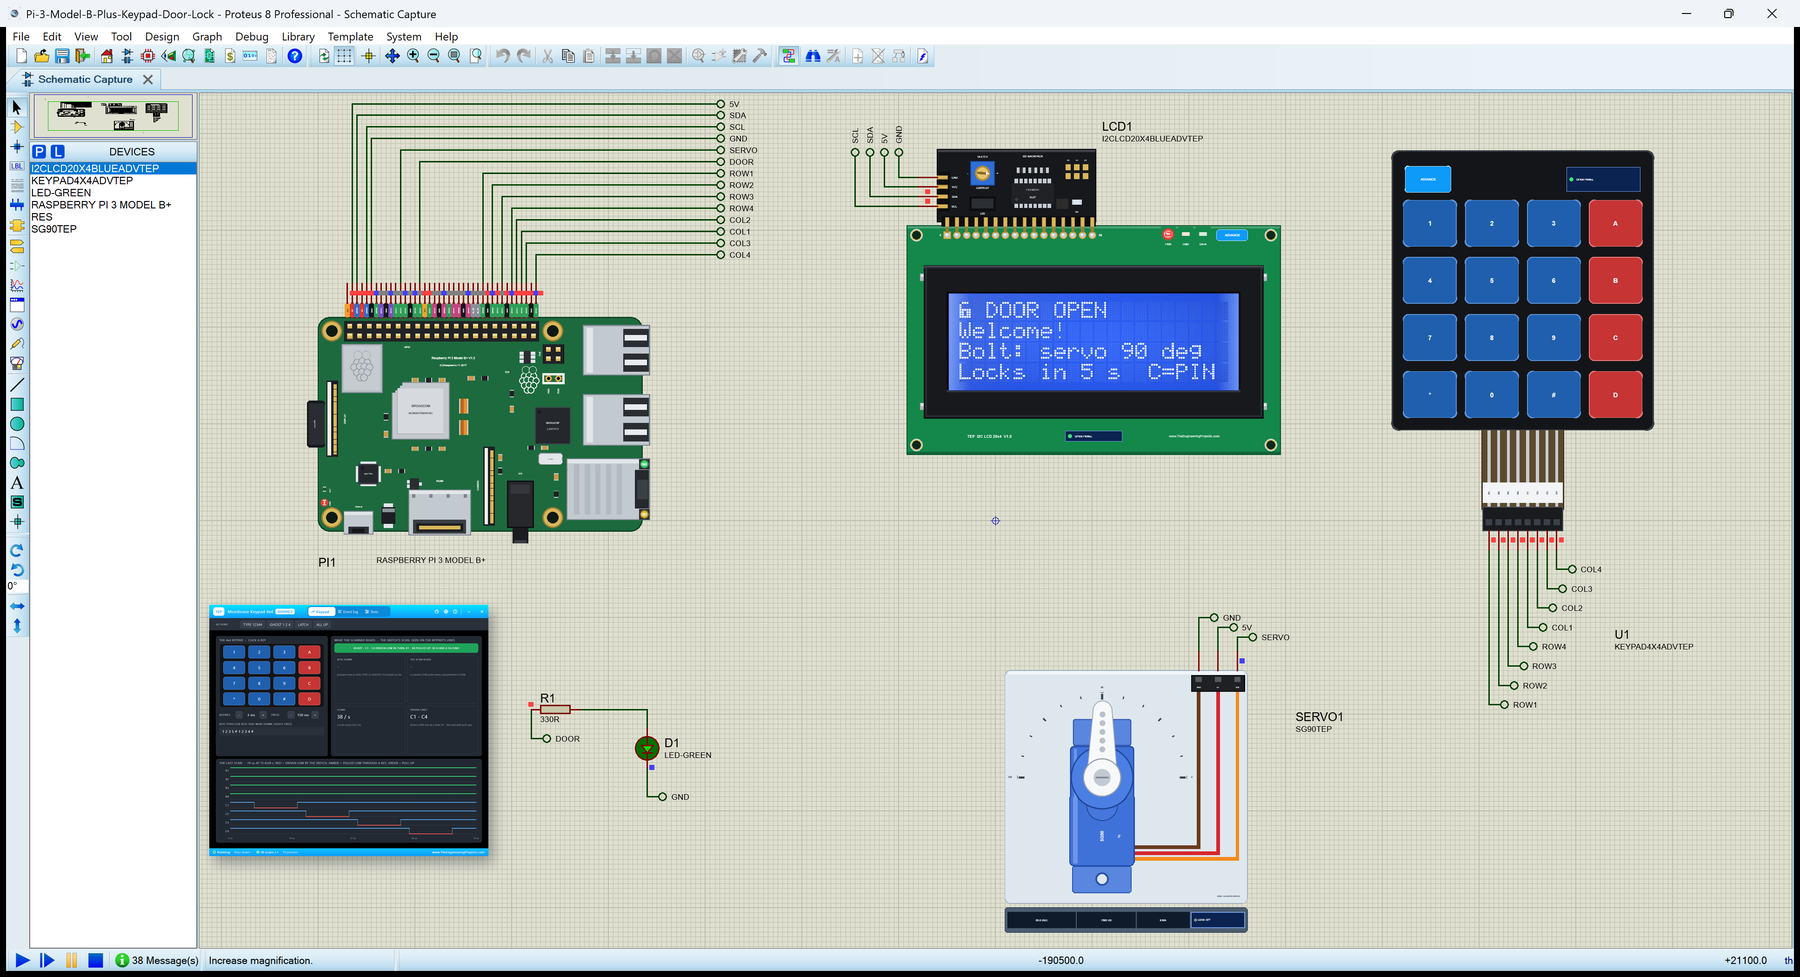Screen dimensions: 1800x977
Task: Open the 38 Message(s) log
Action: click(157, 960)
